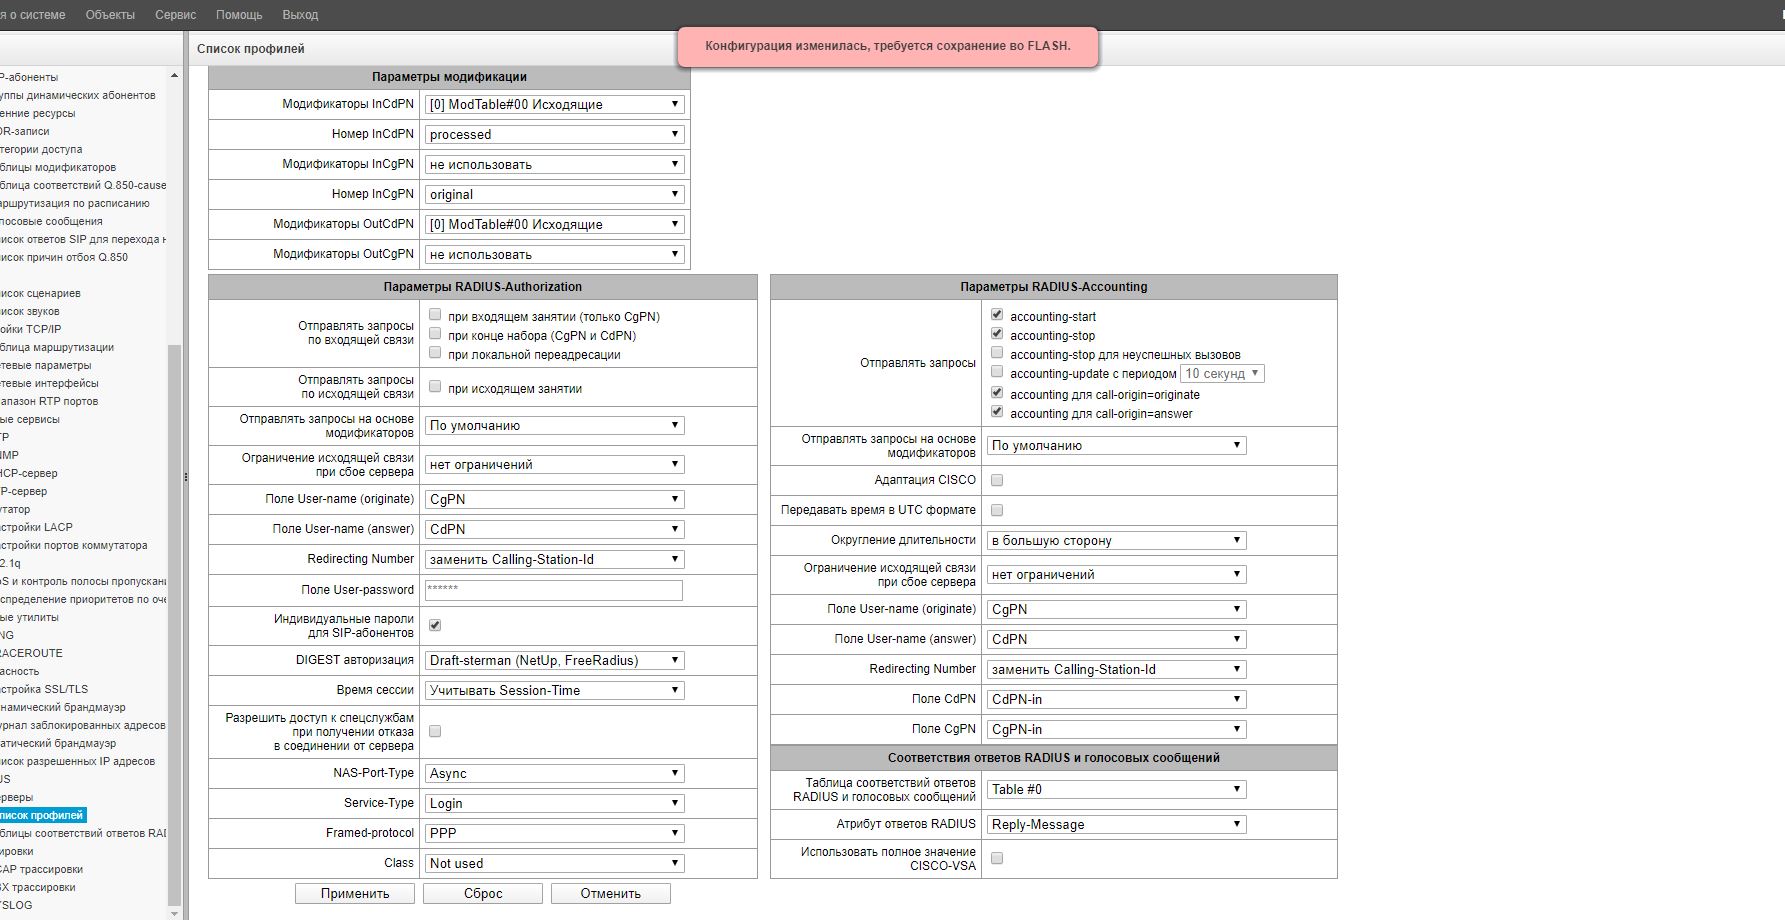The height and width of the screenshot is (920, 1785).
Task: Open Атрибут ответов RADIUS dropdown
Action: (1117, 824)
